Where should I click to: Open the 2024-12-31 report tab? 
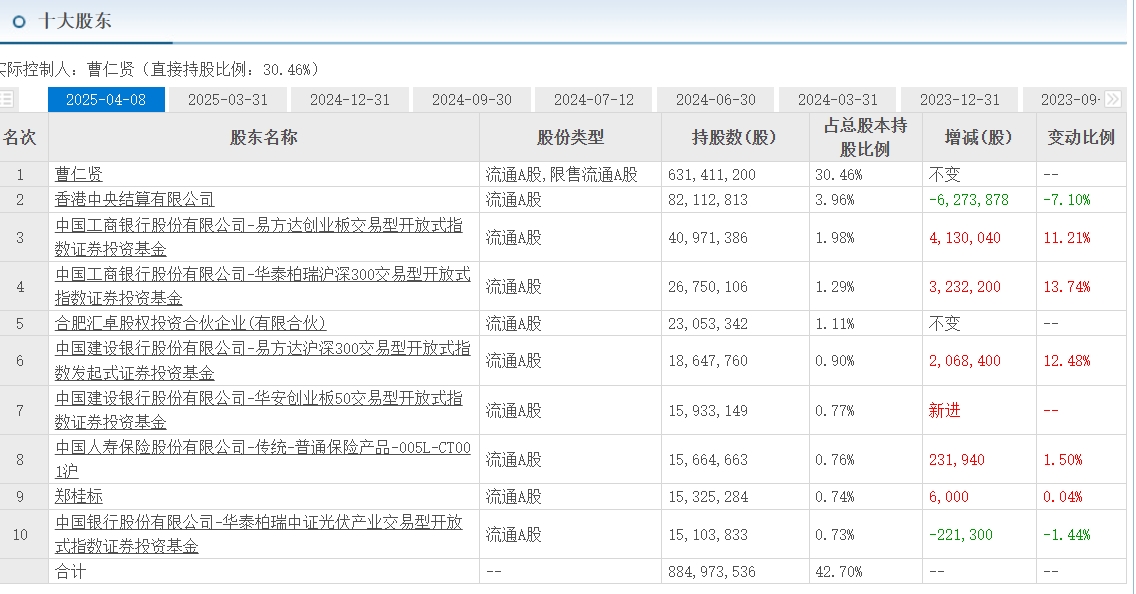point(350,100)
